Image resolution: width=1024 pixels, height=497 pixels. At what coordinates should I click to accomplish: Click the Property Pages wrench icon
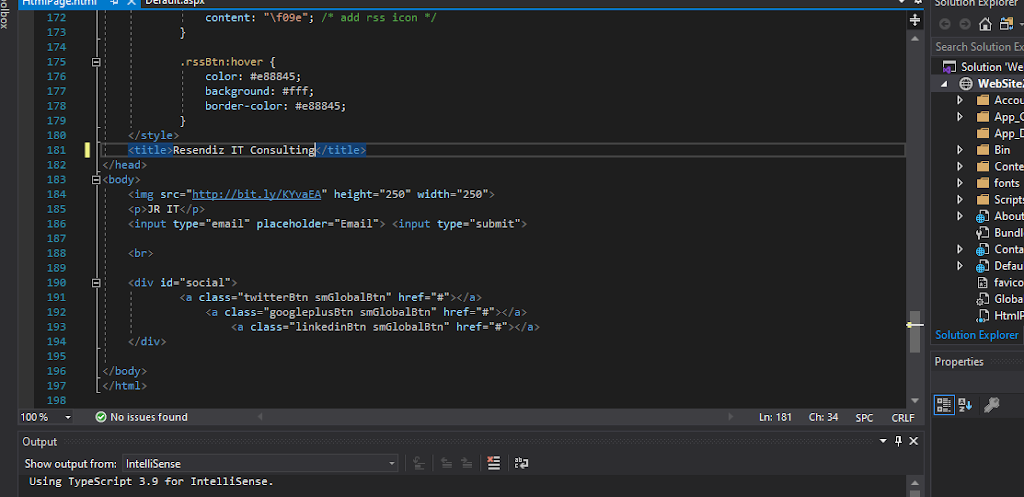pos(991,405)
